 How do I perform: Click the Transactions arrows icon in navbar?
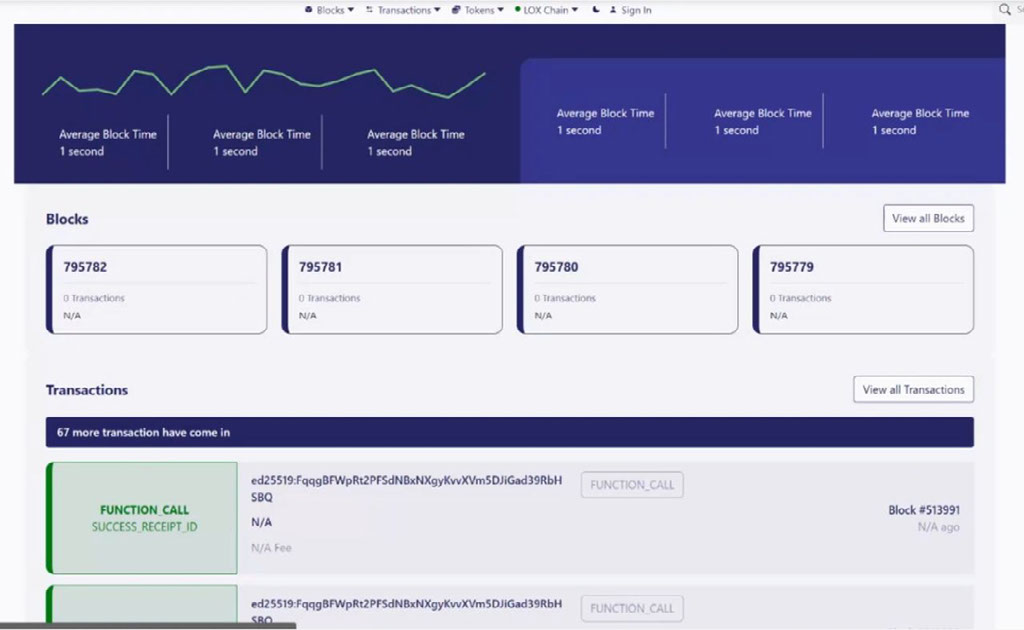[370, 10]
